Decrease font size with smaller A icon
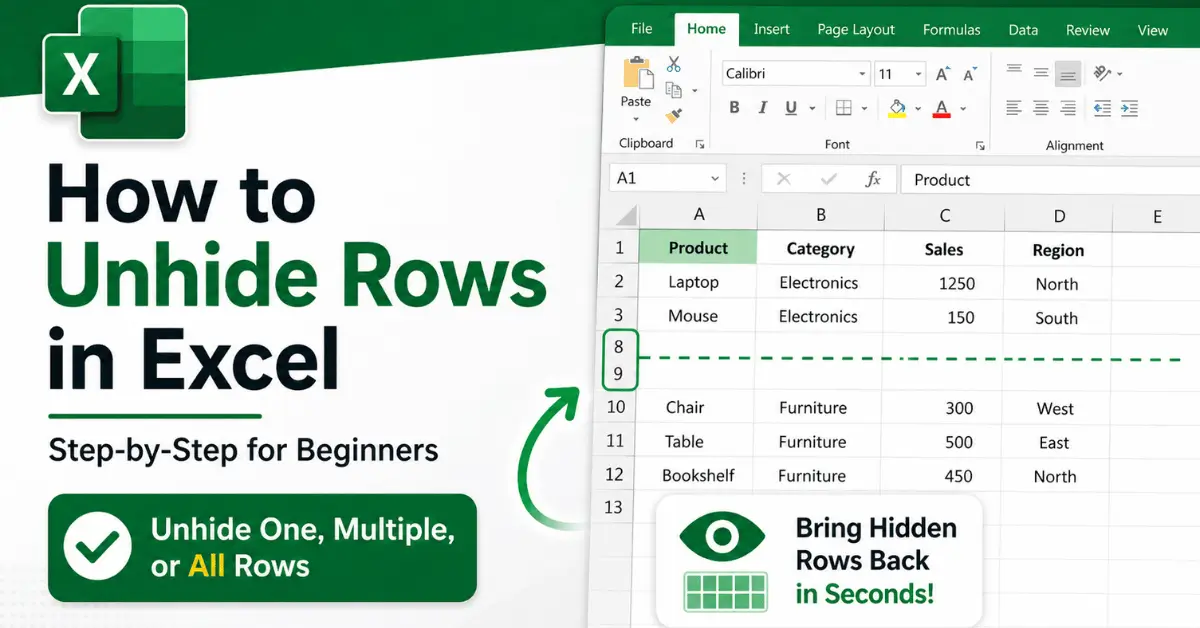This screenshot has width=1200, height=628. point(969,74)
